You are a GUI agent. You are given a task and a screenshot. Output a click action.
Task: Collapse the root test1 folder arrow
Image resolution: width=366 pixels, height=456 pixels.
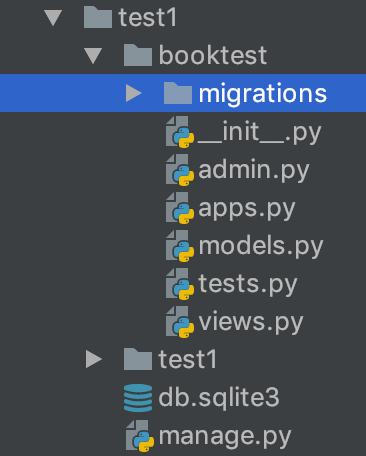point(53,18)
